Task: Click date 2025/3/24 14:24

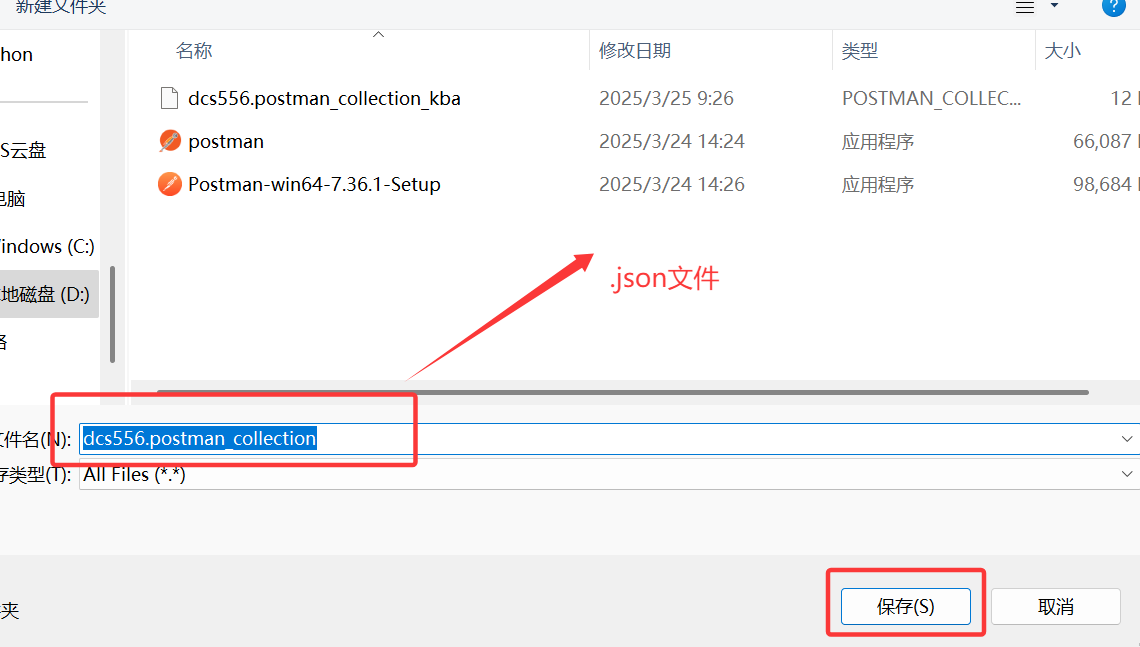Action: pos(672,141)
